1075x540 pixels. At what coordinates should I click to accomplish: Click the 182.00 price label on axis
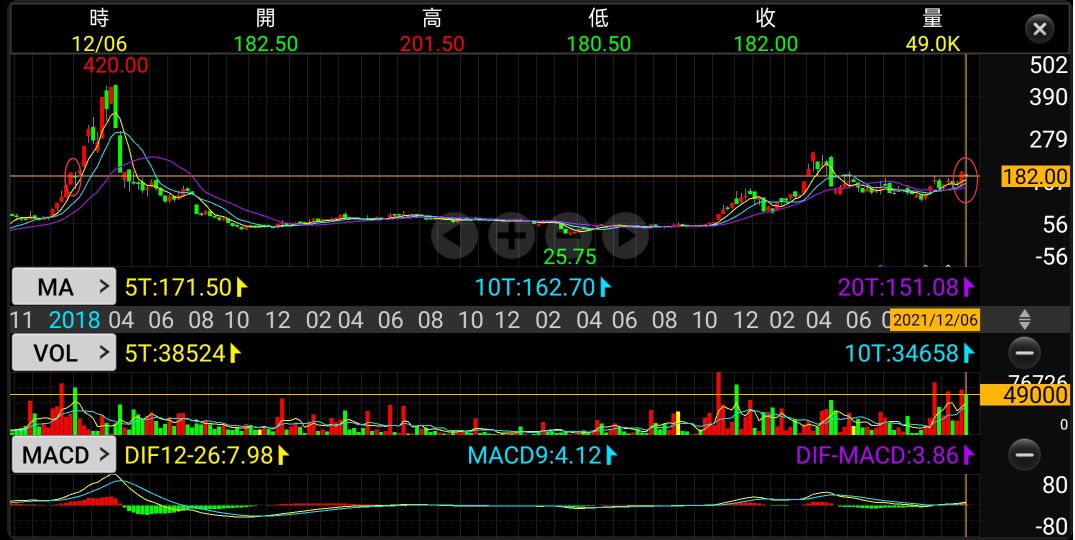pyautogui.click(x=1034, y=177)
